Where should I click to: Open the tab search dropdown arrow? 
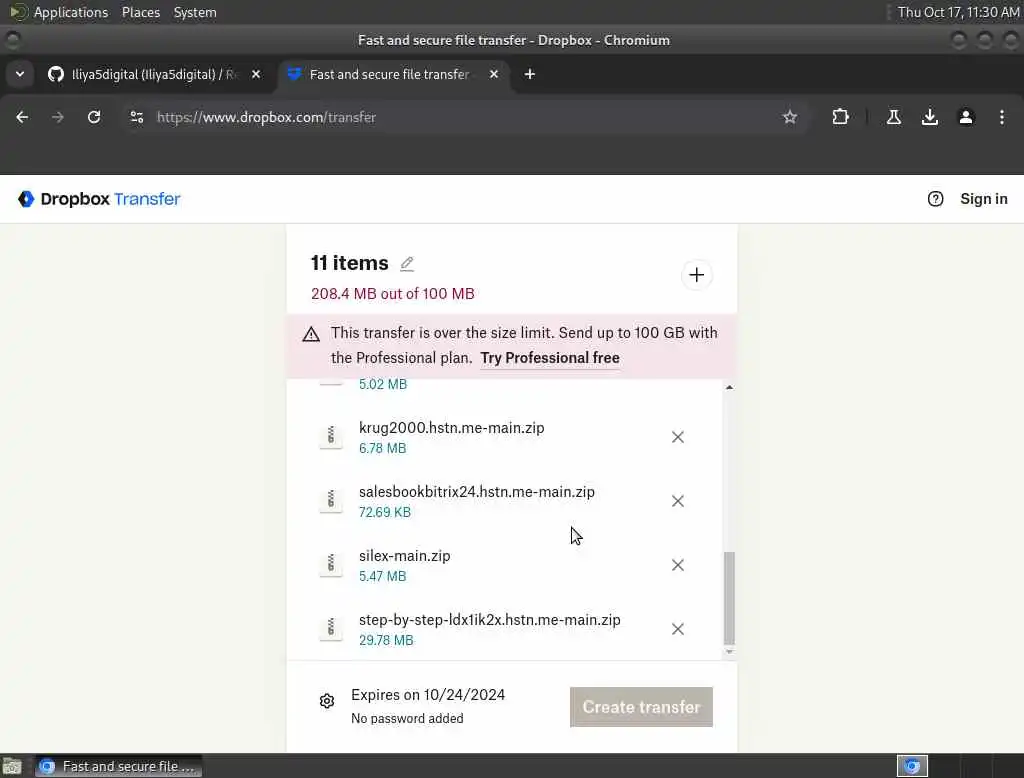click(20, 74)
